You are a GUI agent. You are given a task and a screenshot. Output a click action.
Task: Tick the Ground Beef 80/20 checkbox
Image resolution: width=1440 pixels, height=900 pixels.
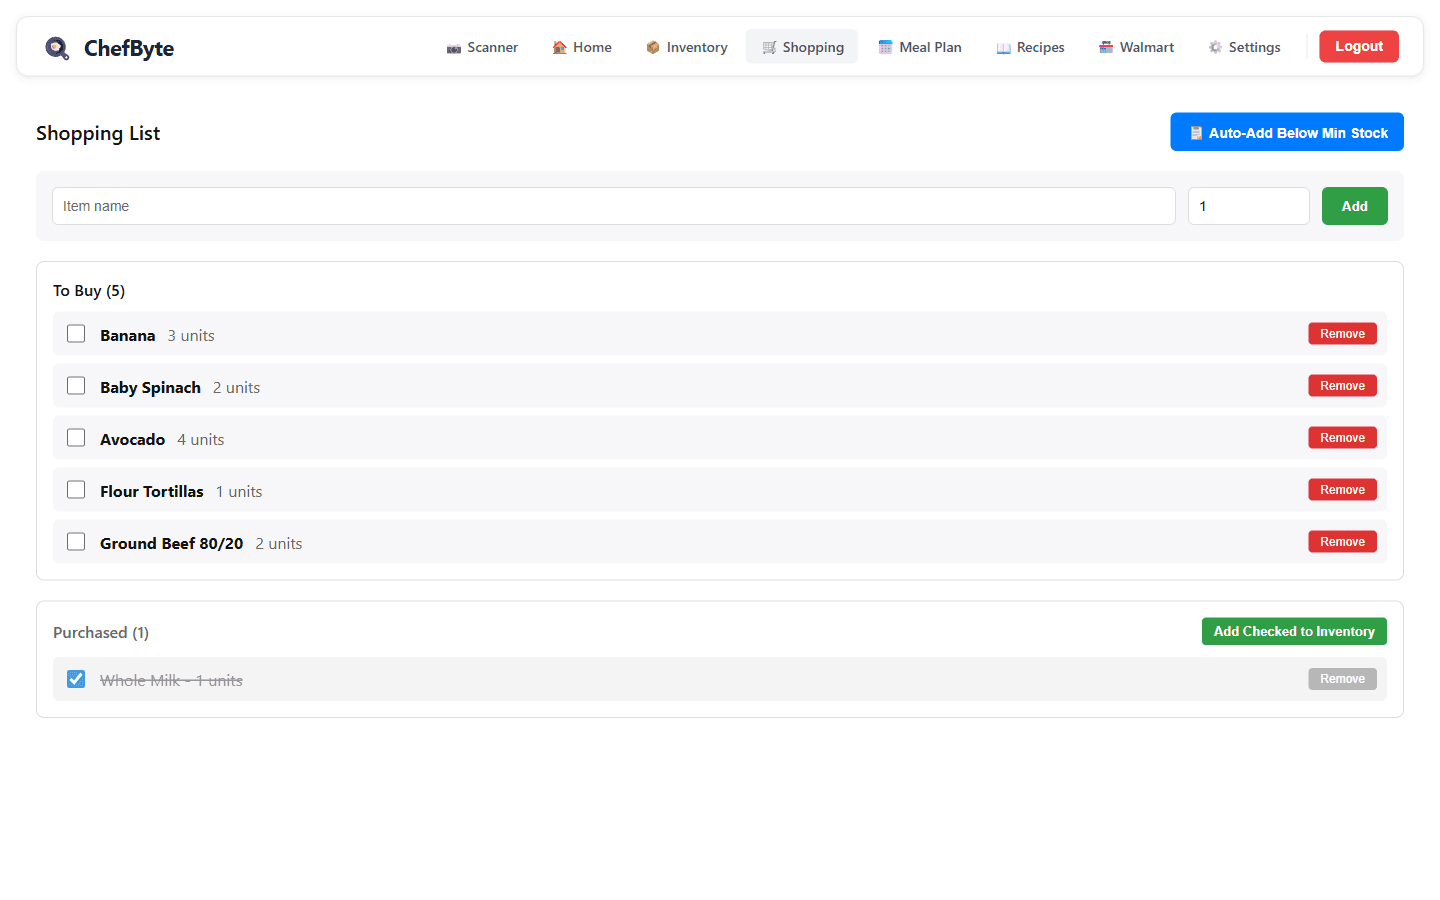coord(76,542)
